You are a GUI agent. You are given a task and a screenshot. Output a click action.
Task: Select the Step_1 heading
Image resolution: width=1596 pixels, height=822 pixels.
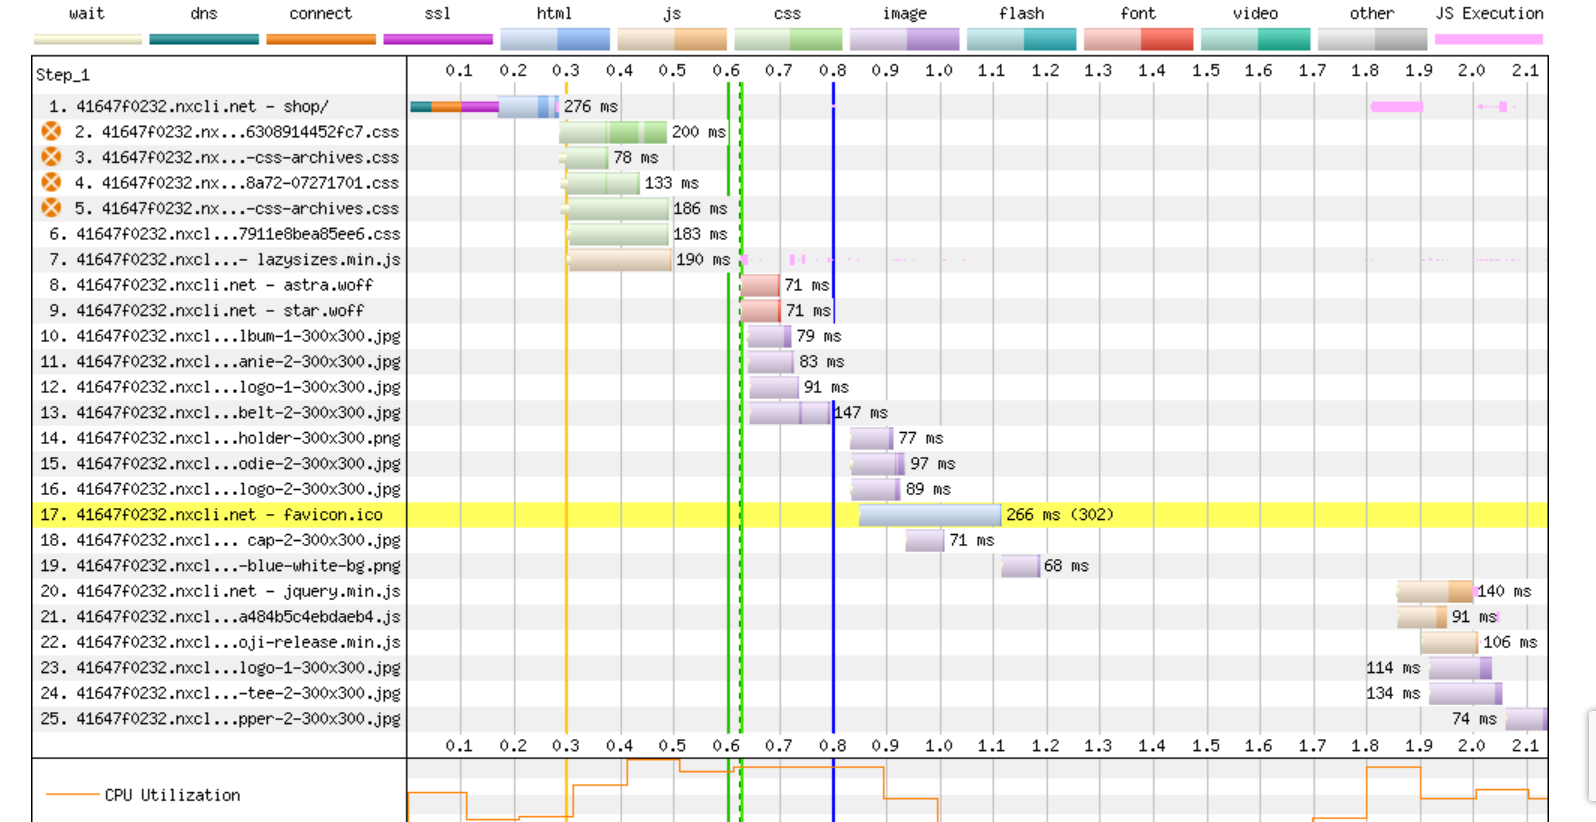(63, 75)
